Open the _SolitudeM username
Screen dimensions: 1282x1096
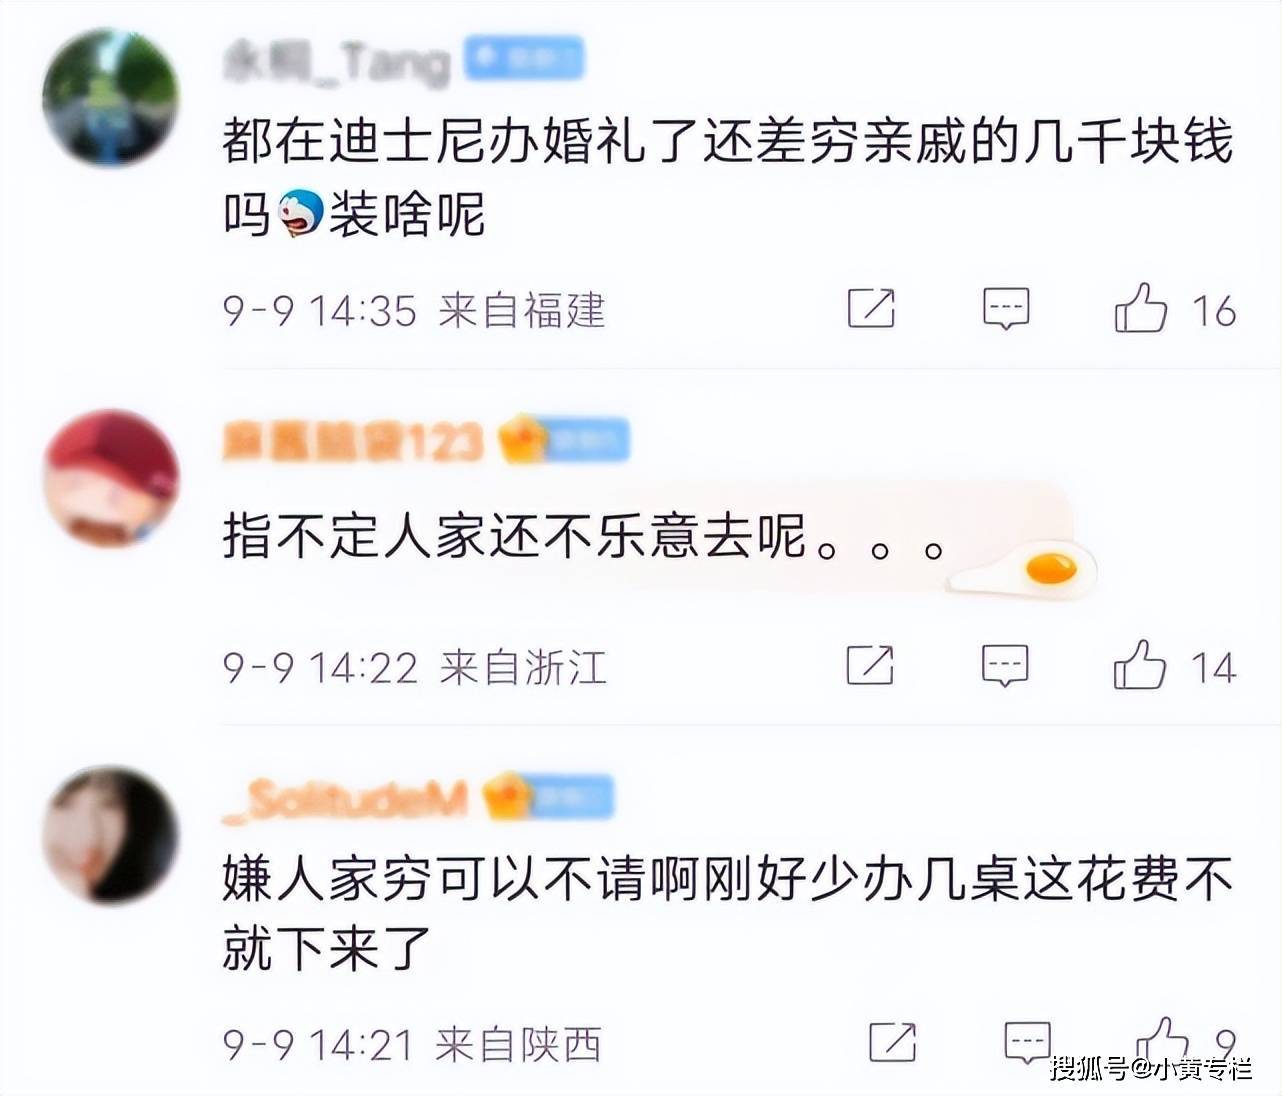click(x=344, y=798)
